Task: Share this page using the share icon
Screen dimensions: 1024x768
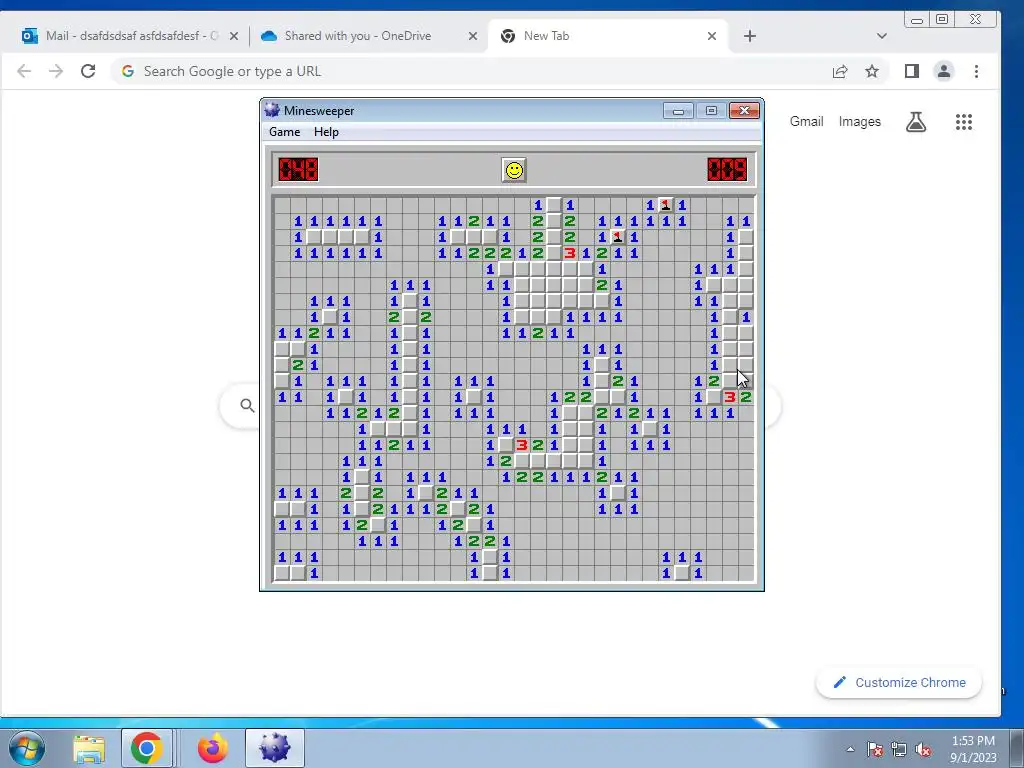Action: (840, 71)
